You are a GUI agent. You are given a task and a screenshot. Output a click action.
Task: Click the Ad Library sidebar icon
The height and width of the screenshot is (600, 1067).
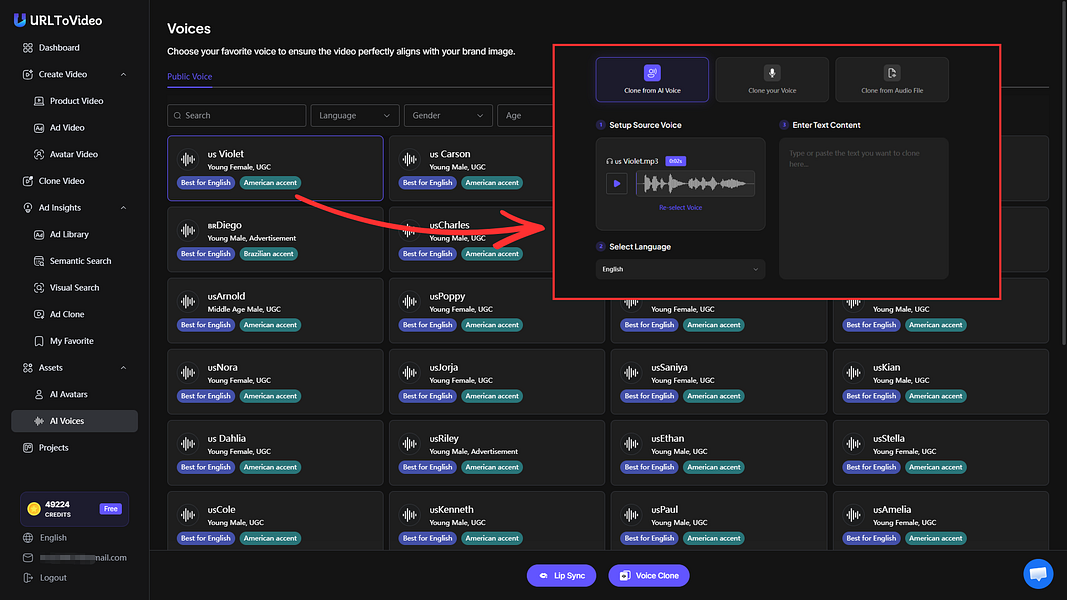[x=39, y=234]
